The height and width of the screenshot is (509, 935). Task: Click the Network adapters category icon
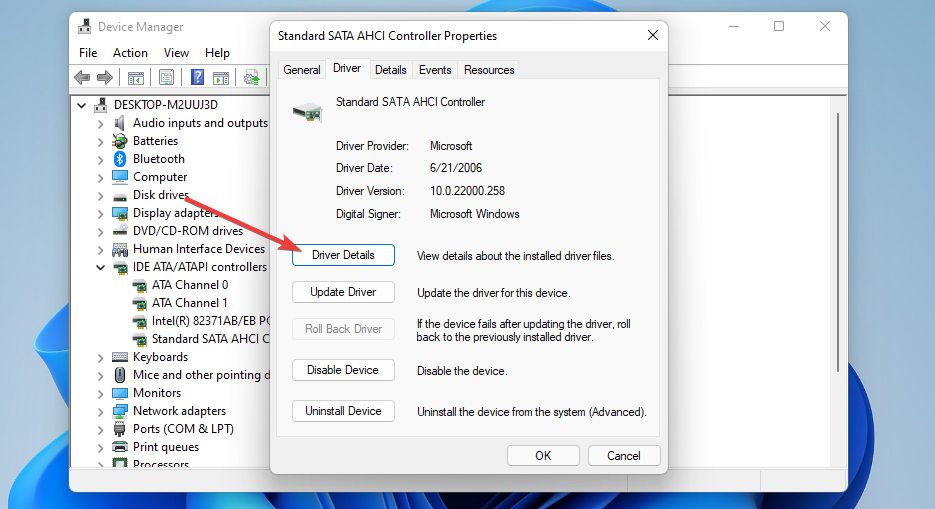coord(120,411)
